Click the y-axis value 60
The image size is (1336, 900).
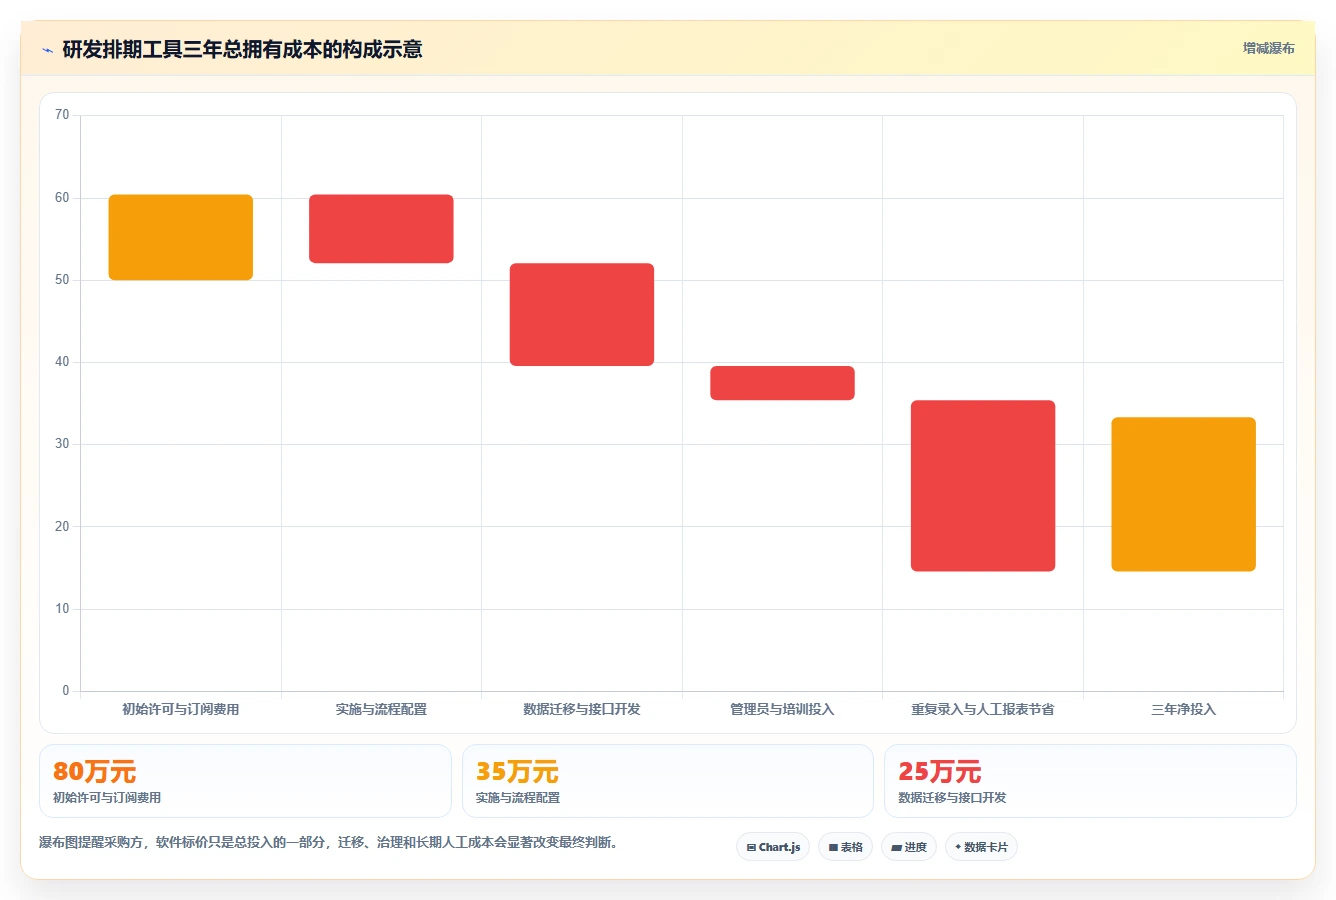(x=62, y=198)
